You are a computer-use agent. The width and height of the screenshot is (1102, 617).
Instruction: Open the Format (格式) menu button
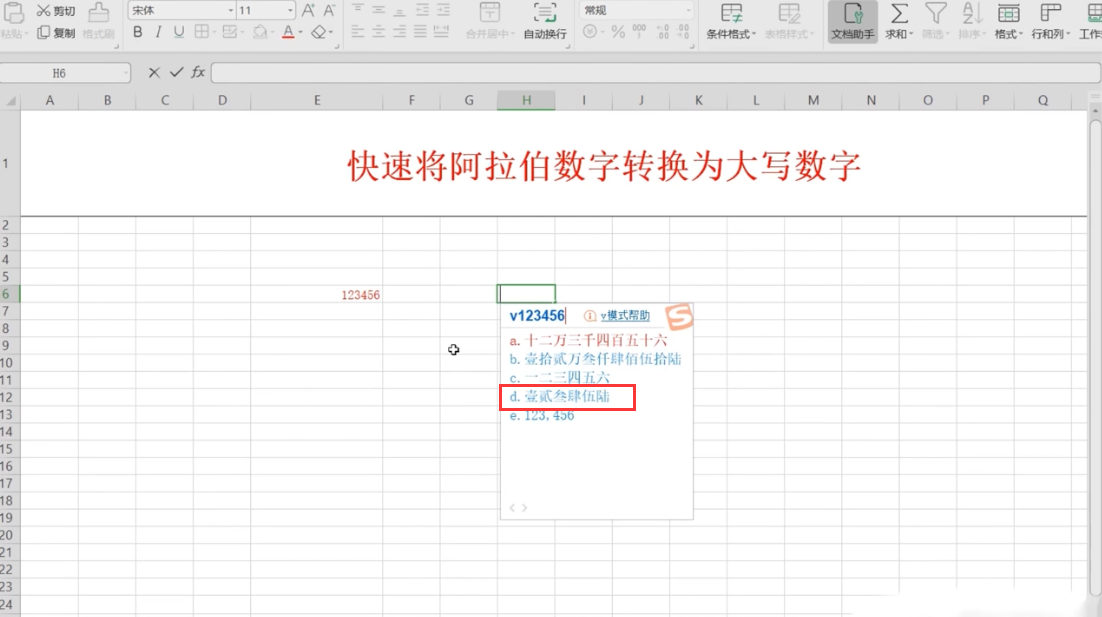coord(1008,20)
